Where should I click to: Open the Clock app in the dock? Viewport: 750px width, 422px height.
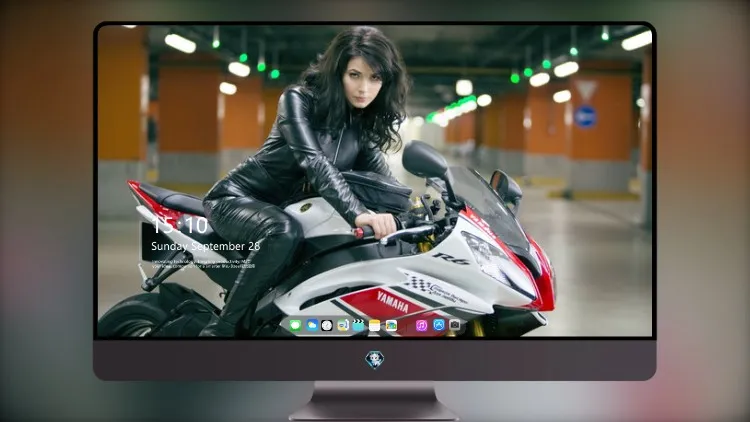pyautogui.click(x=327, y=325)
